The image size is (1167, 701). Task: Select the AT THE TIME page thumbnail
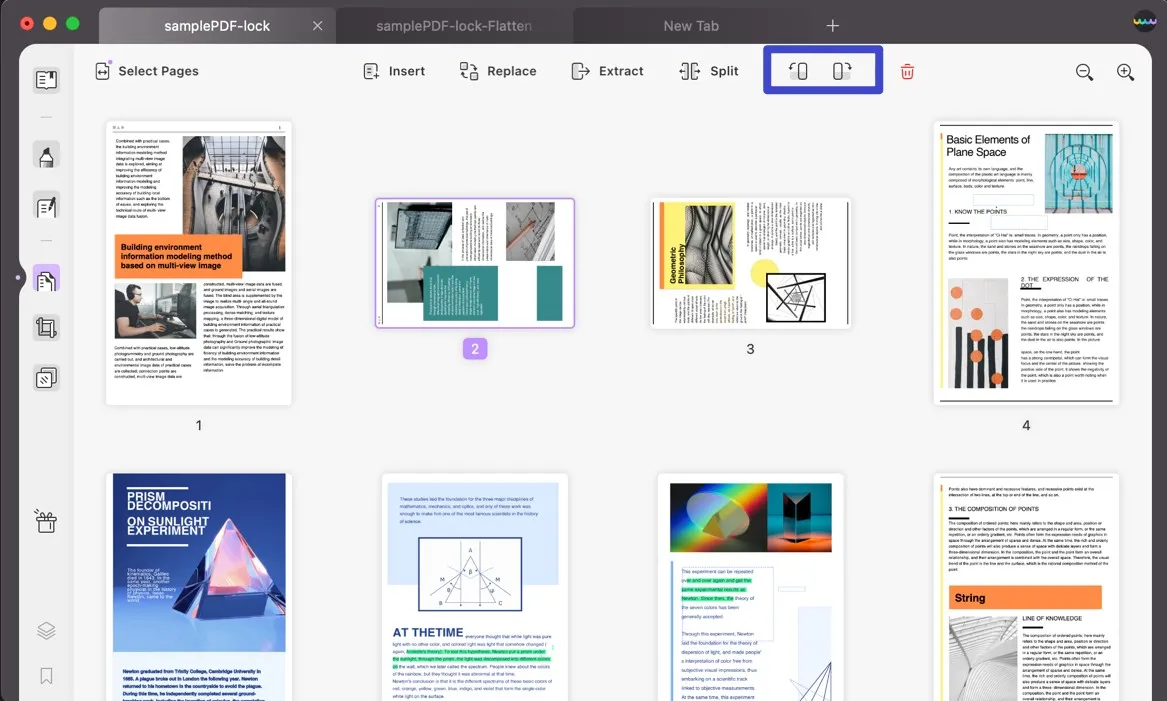(x=475, y=586)
